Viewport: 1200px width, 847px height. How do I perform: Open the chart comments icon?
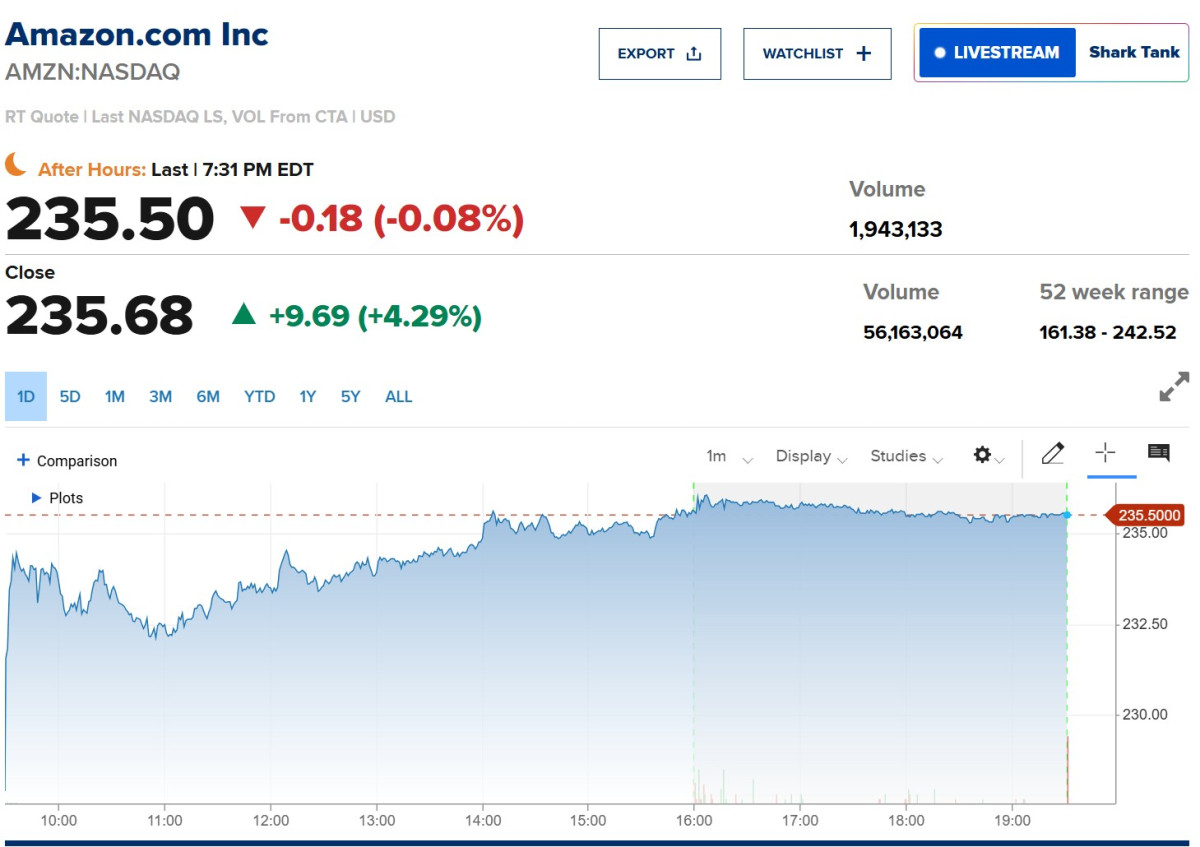coord(1159,454)
